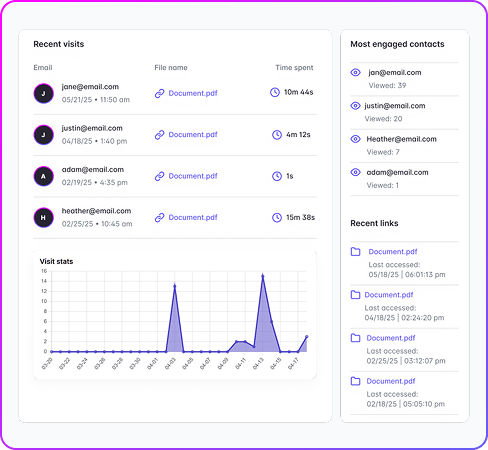Click the clock icon beside 10m 44s
Image resolution: width=488 pixels, height=450 pixels.
275,92
